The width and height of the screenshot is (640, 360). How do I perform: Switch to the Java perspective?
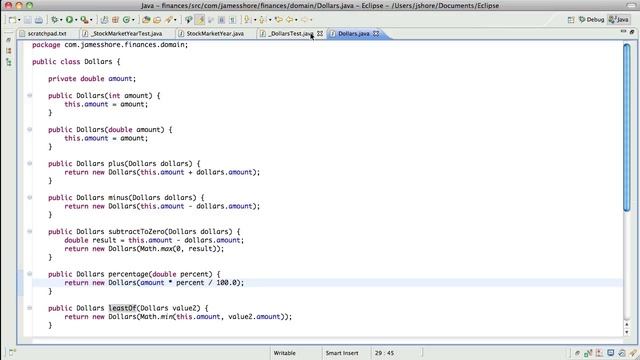point(618,20)
